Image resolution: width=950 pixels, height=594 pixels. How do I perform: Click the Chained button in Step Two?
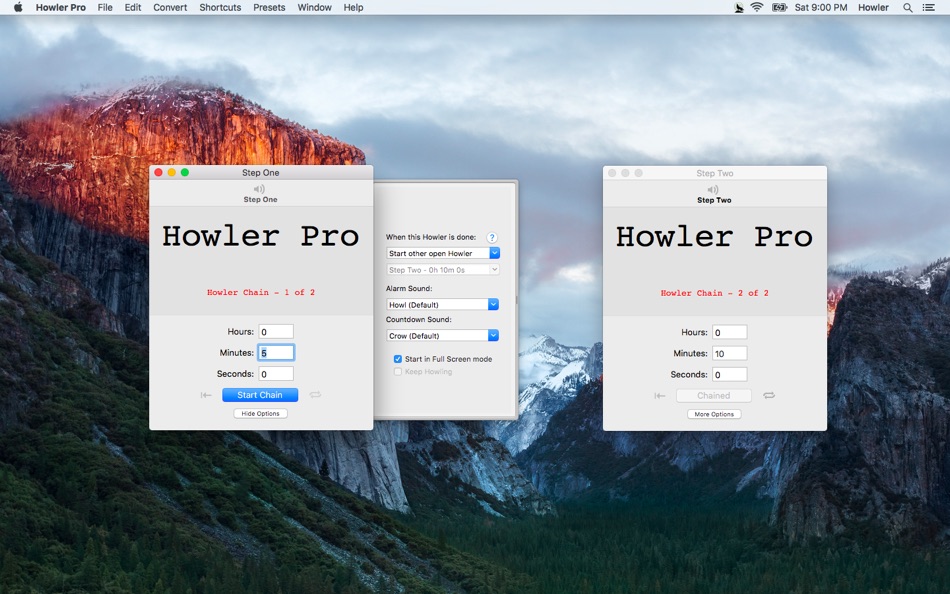(x=714, y=395)
